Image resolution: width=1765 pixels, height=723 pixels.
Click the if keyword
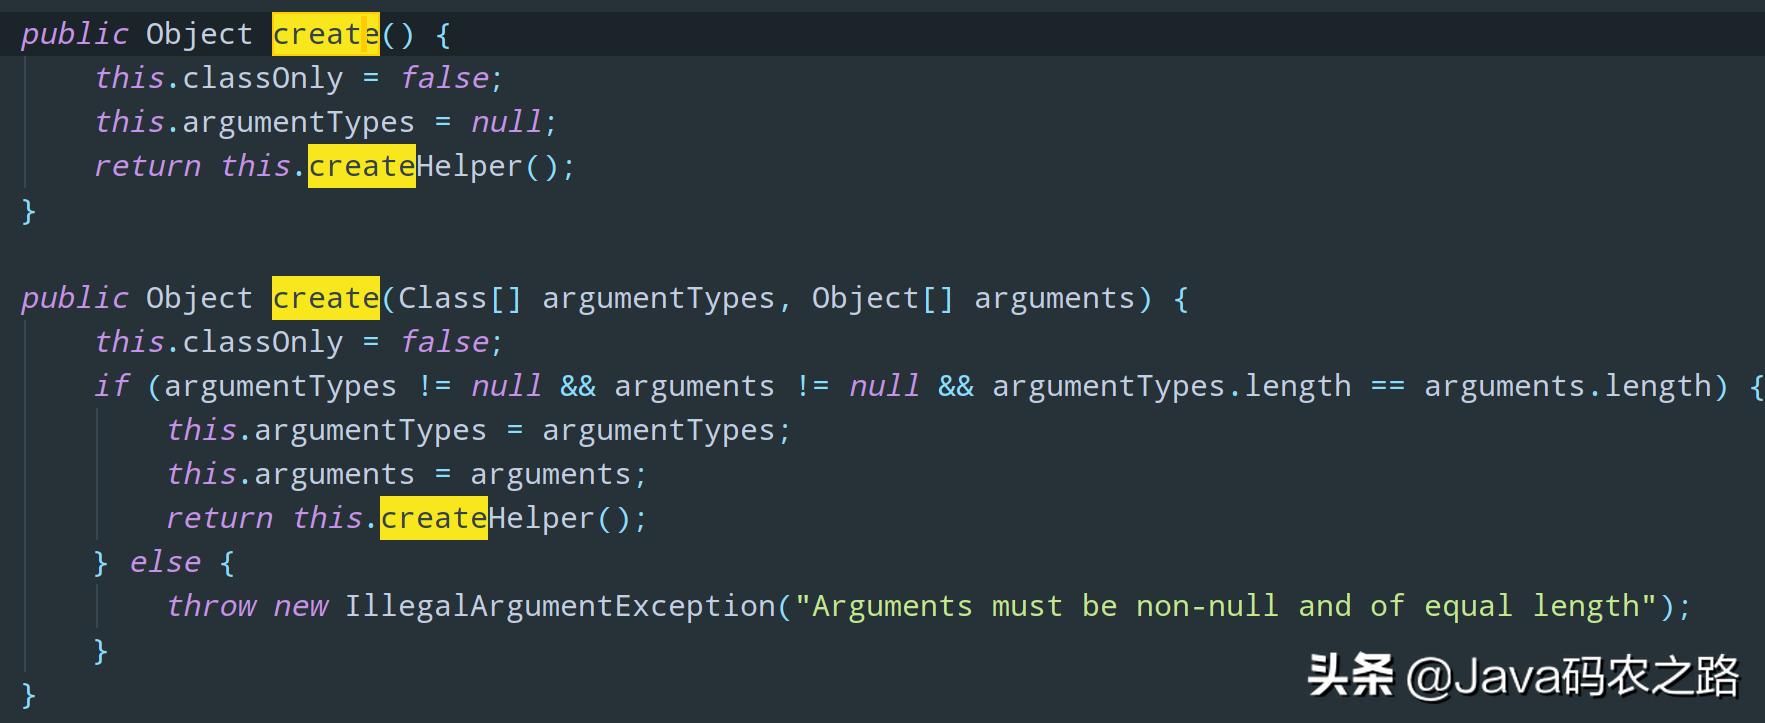[112, 387]
